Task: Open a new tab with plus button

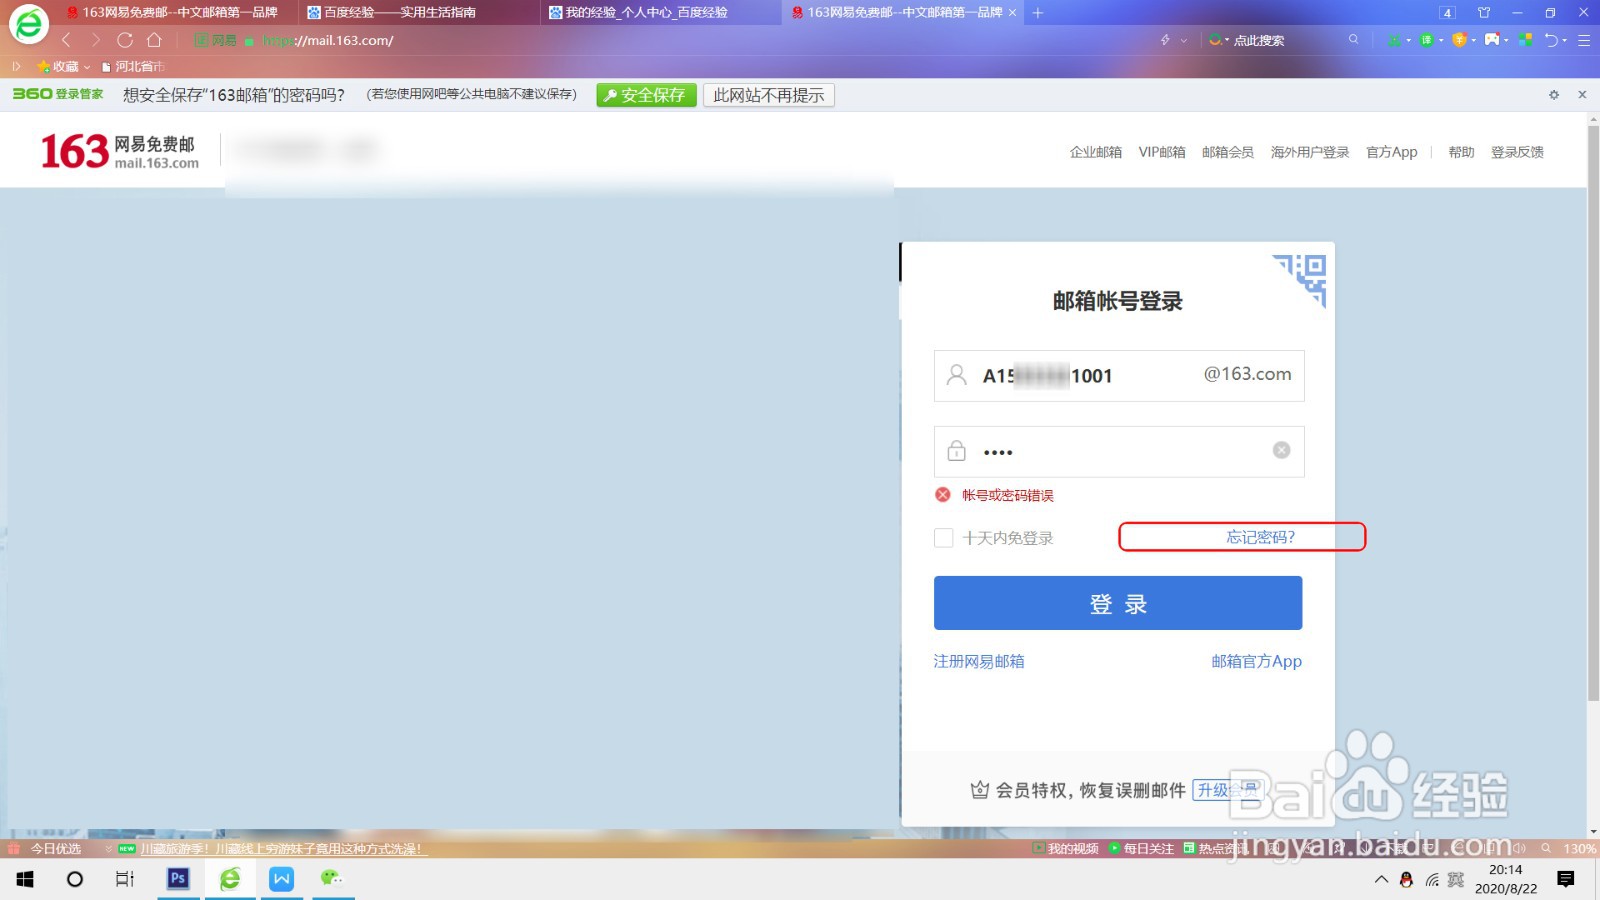Action: click(1038, 12)
